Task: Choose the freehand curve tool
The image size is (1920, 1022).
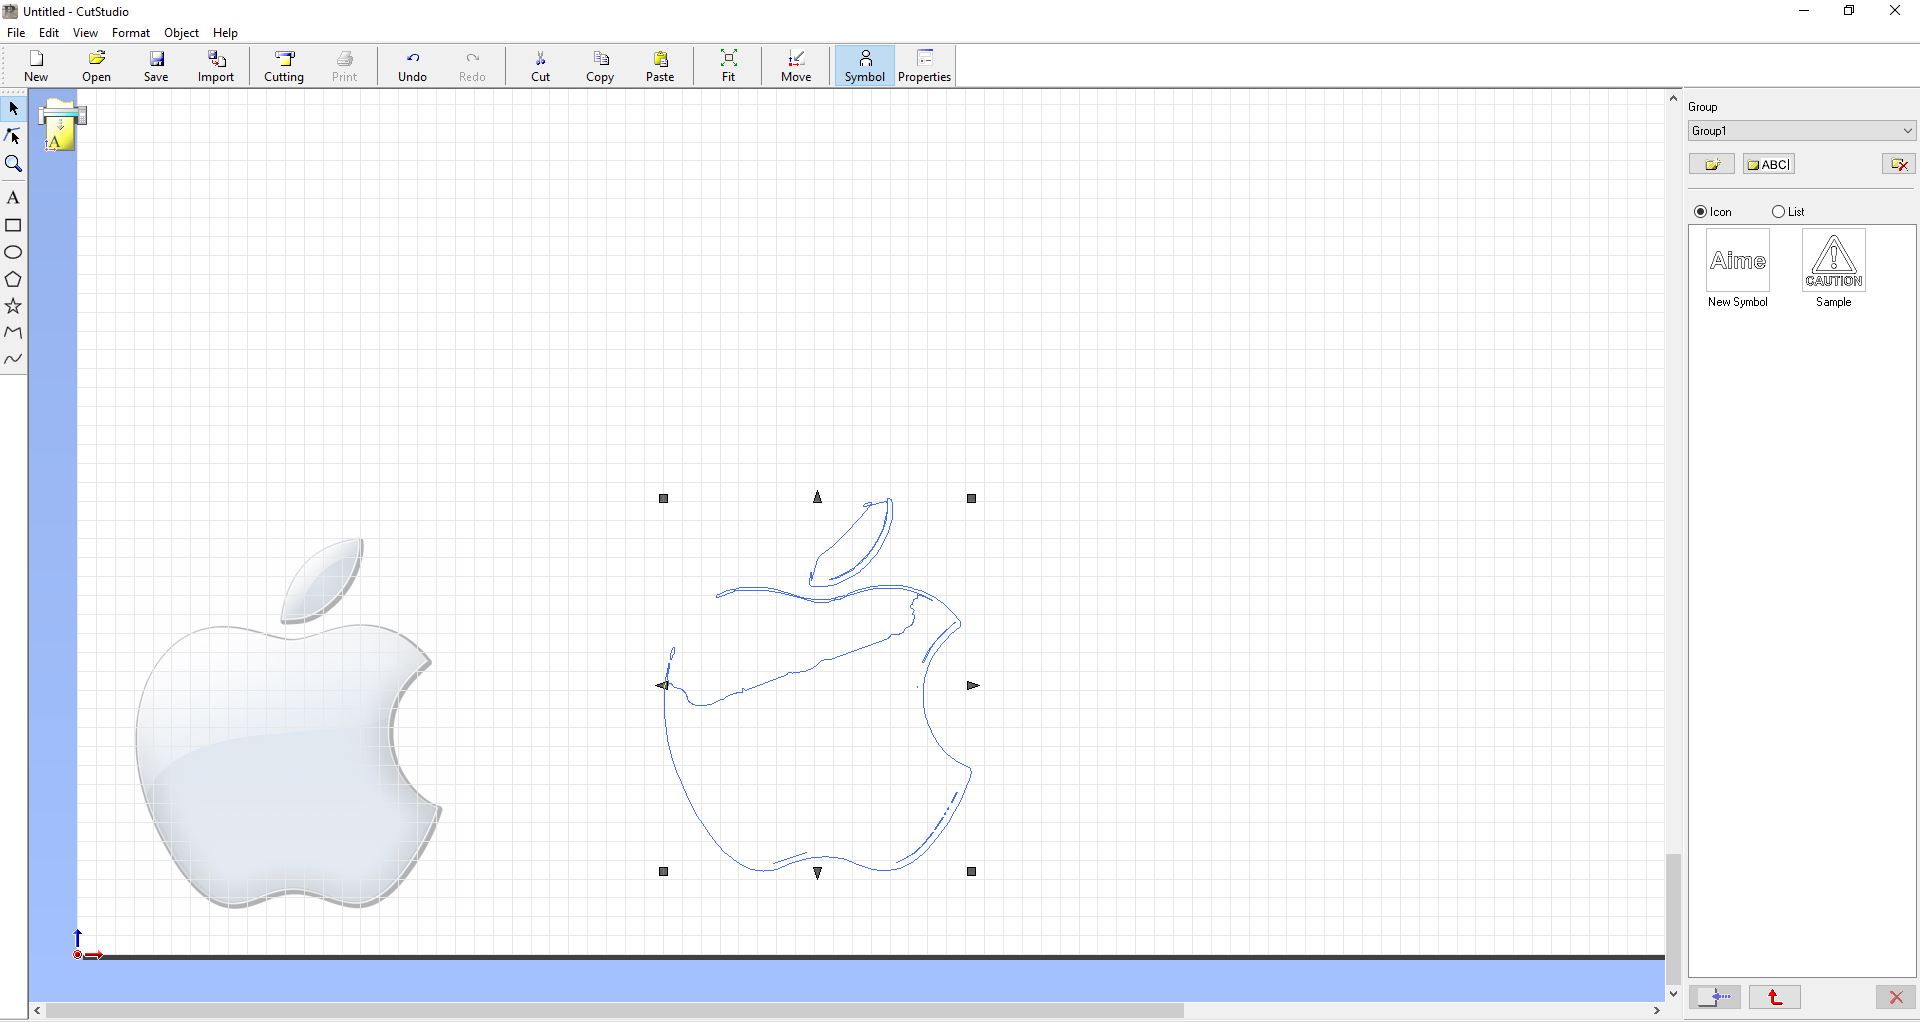Action: 13,359
